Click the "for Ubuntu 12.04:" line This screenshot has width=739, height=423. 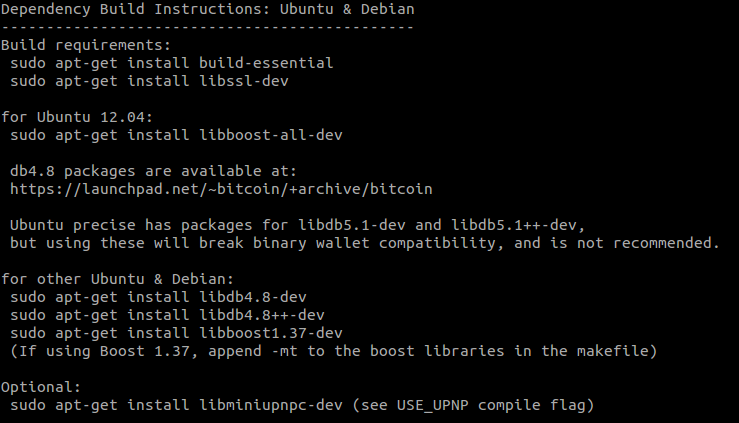[x=76, y=117]
